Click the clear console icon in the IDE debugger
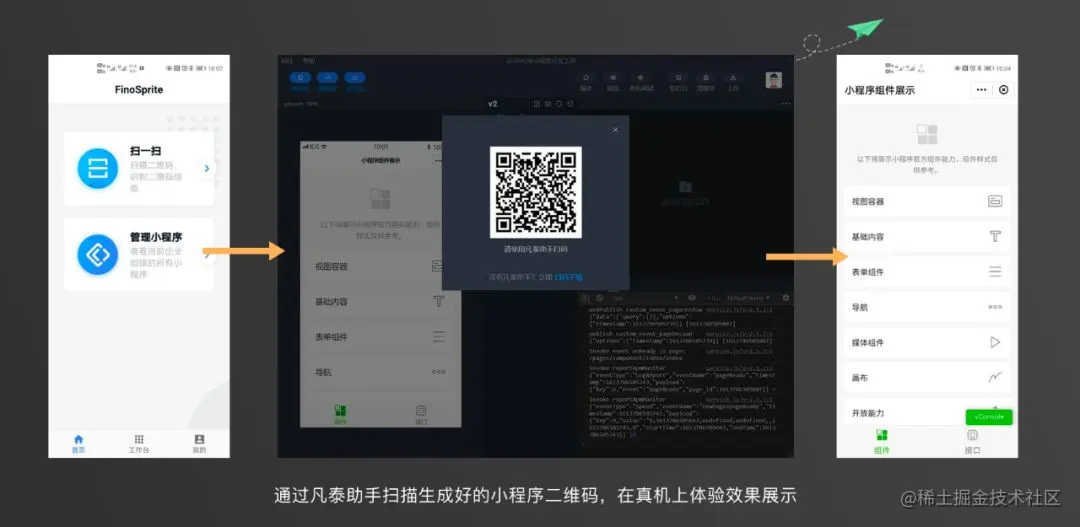 pyautogui.click(x=600, y=298)
